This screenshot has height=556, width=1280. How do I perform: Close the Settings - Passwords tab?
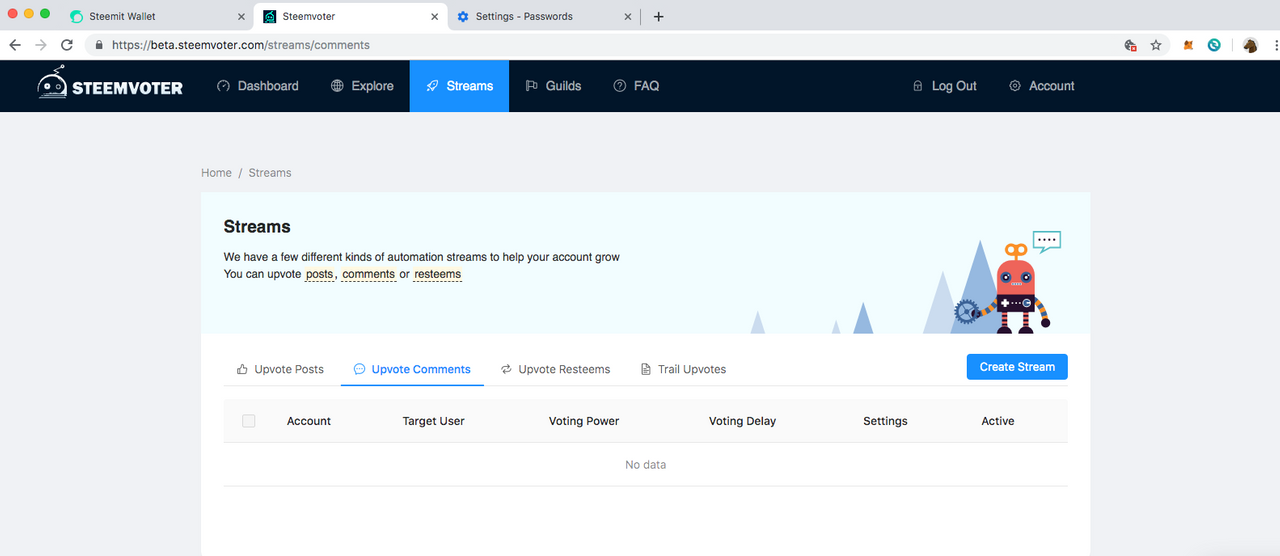[x=628, y=17]
